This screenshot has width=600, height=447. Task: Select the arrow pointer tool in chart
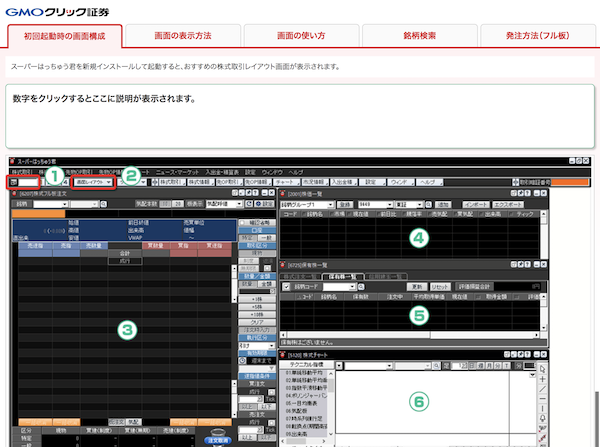pyautogui.click(x=543, y=369)
